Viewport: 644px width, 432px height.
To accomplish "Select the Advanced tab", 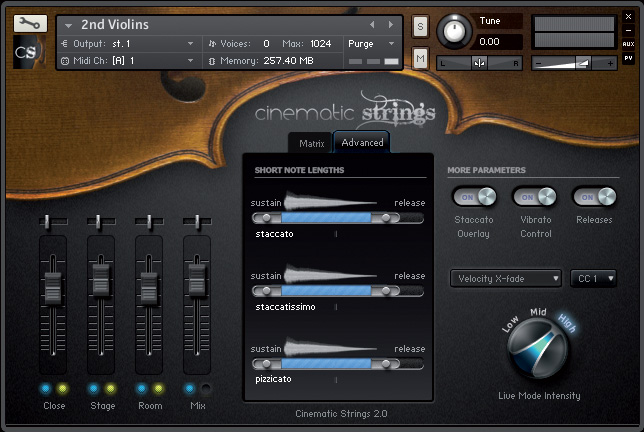I will [362, 142].
